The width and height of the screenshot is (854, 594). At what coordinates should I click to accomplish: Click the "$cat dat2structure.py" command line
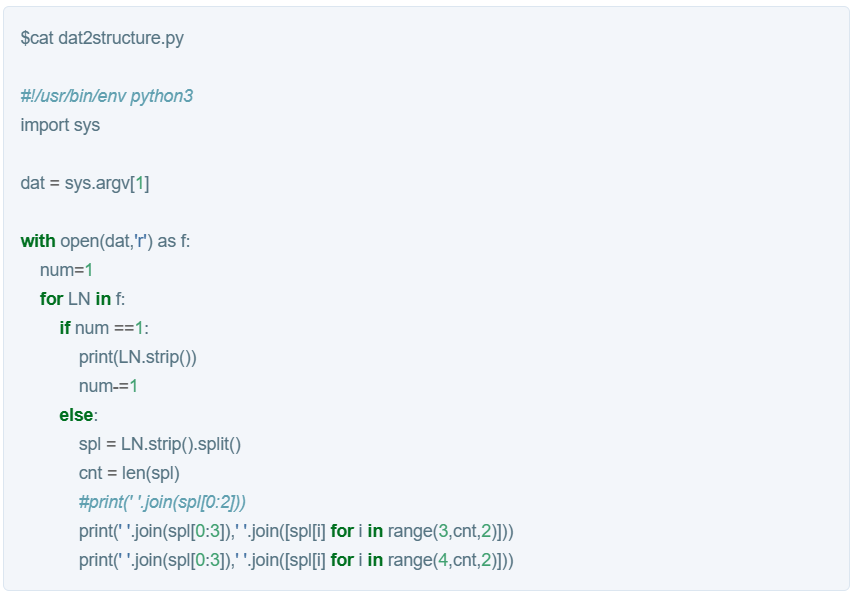pyautogui.click(x=102, y=38)
